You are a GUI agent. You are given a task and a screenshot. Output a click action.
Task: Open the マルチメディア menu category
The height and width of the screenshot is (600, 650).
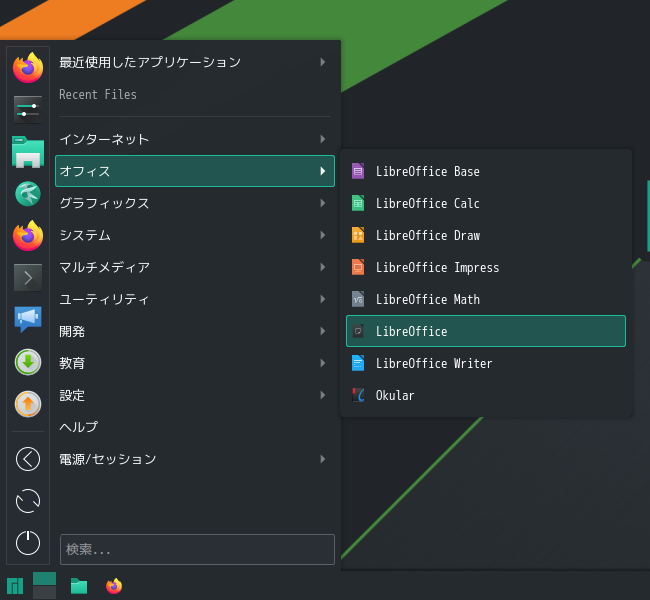195,267
